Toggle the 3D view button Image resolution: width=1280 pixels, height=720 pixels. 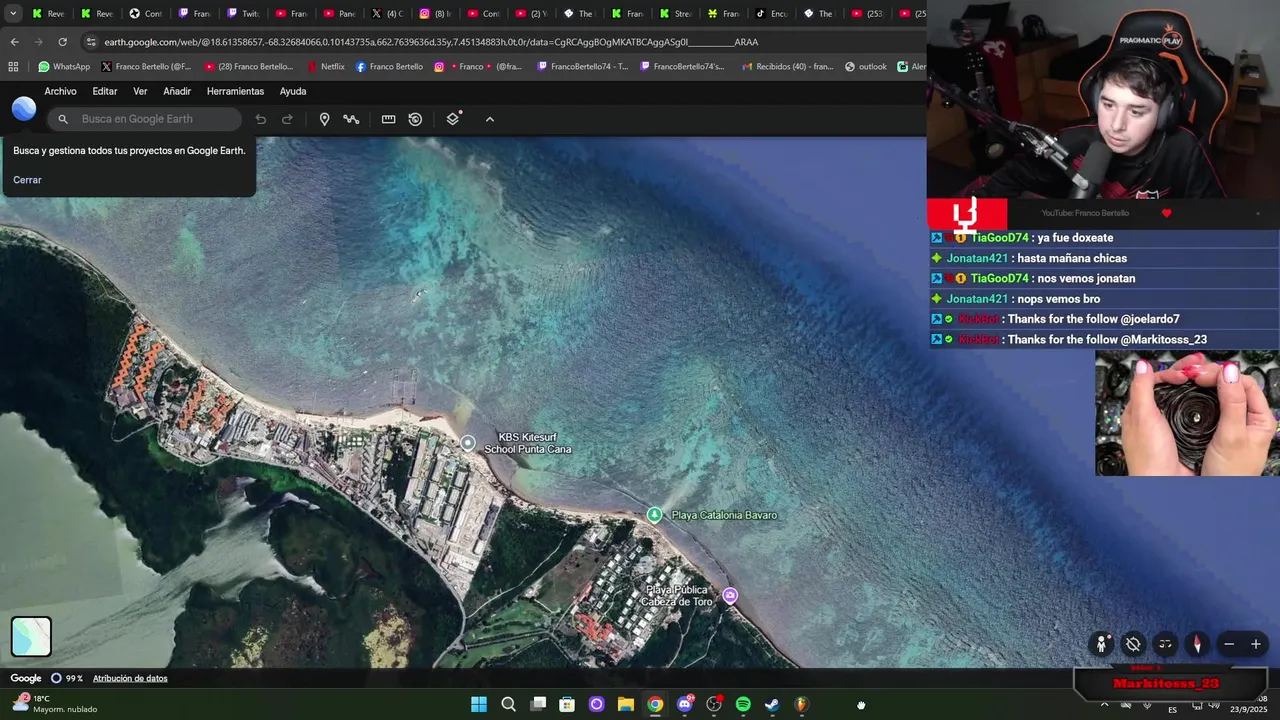(x=1165, y=644)
